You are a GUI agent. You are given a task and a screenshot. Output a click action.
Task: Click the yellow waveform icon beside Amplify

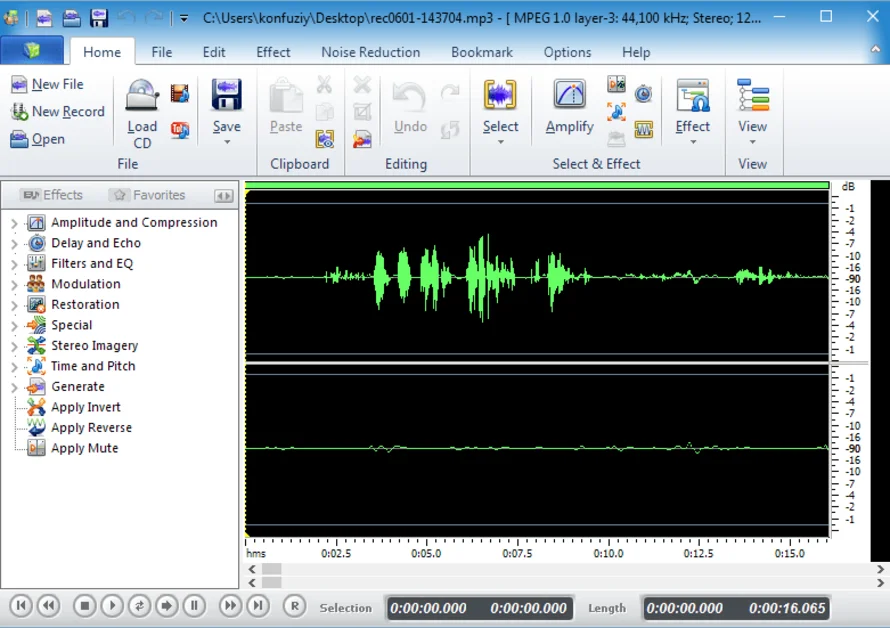point(644,130)
